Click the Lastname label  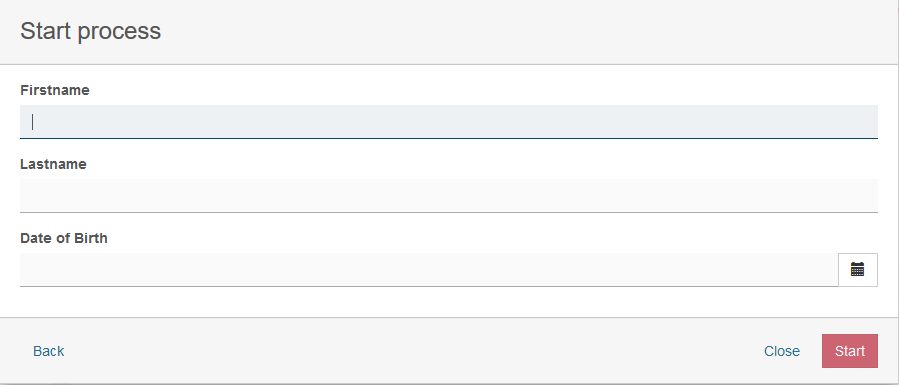(53, 164)
